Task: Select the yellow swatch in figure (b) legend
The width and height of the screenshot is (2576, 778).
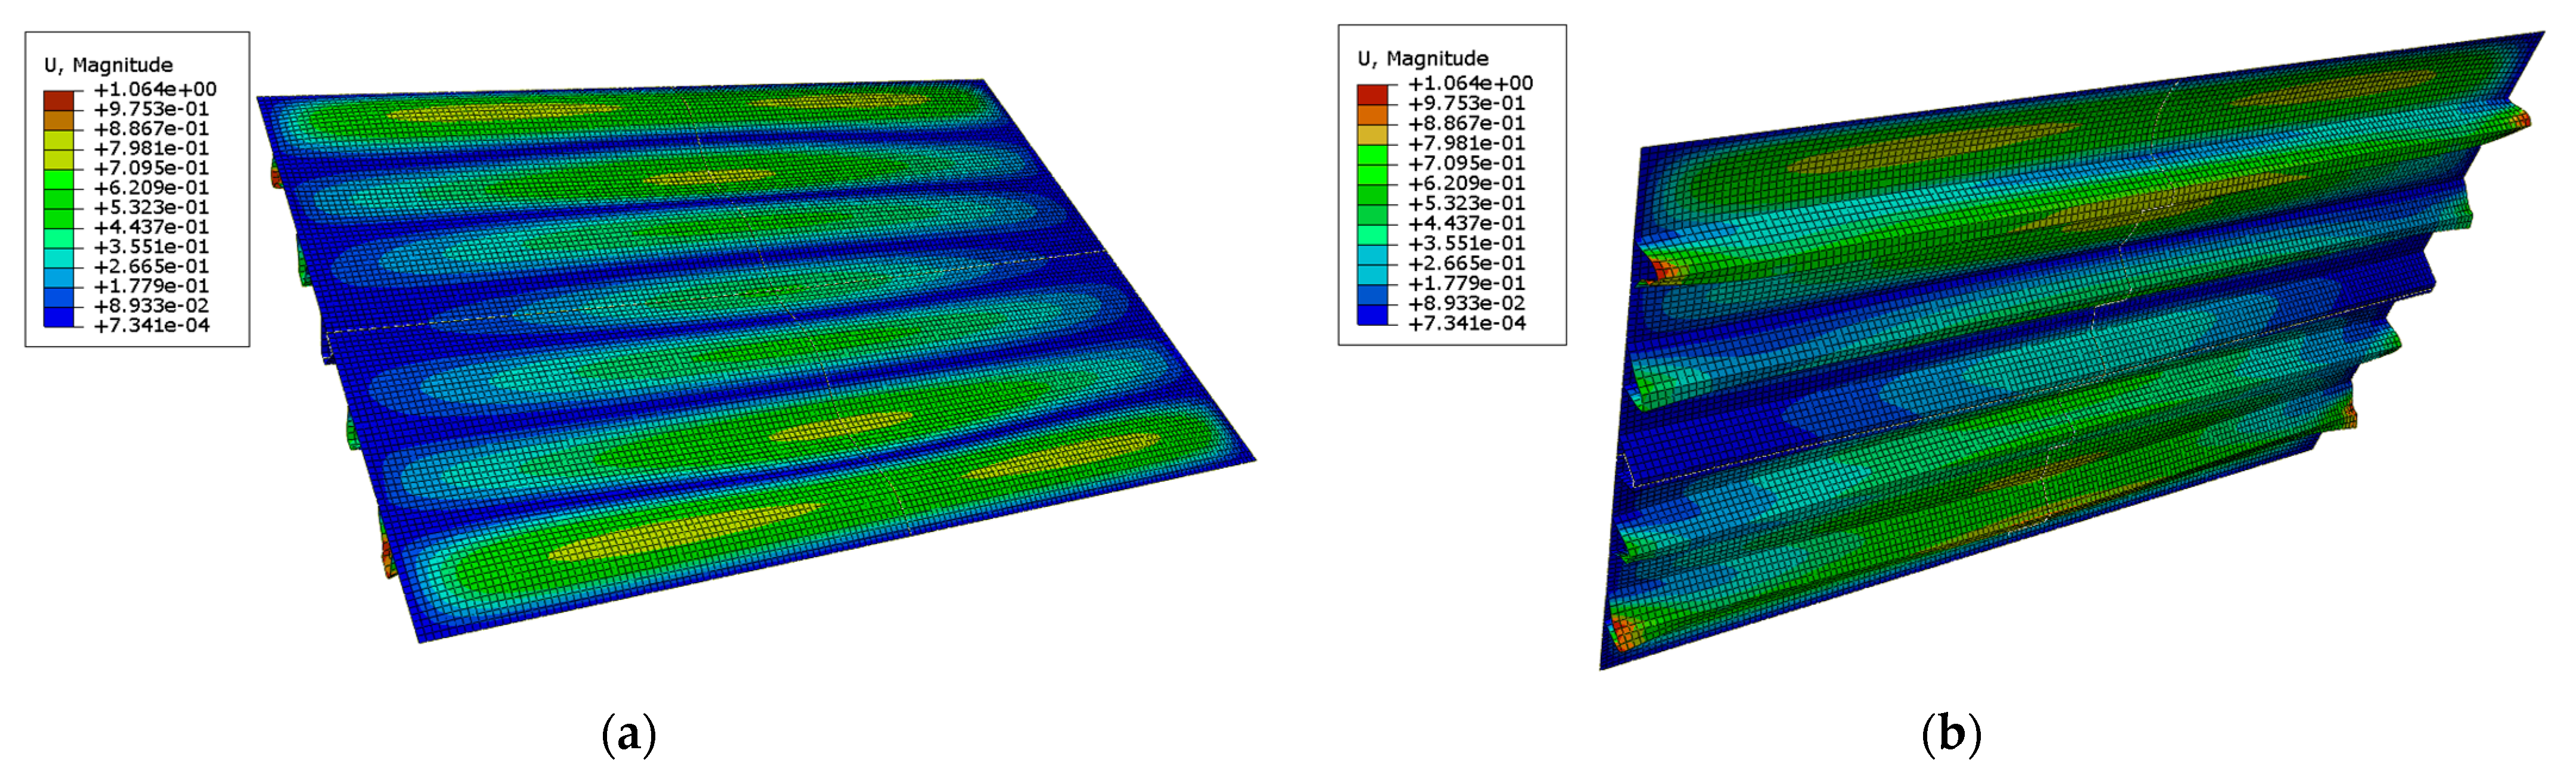Action: (1372, 134)
